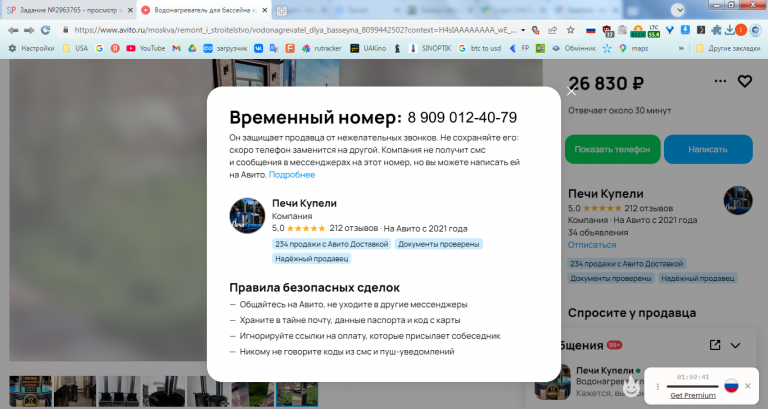Viewport: 768px width, 409px height.
Task: Select the second listing photo thumbnail
Action: point(74,391)
